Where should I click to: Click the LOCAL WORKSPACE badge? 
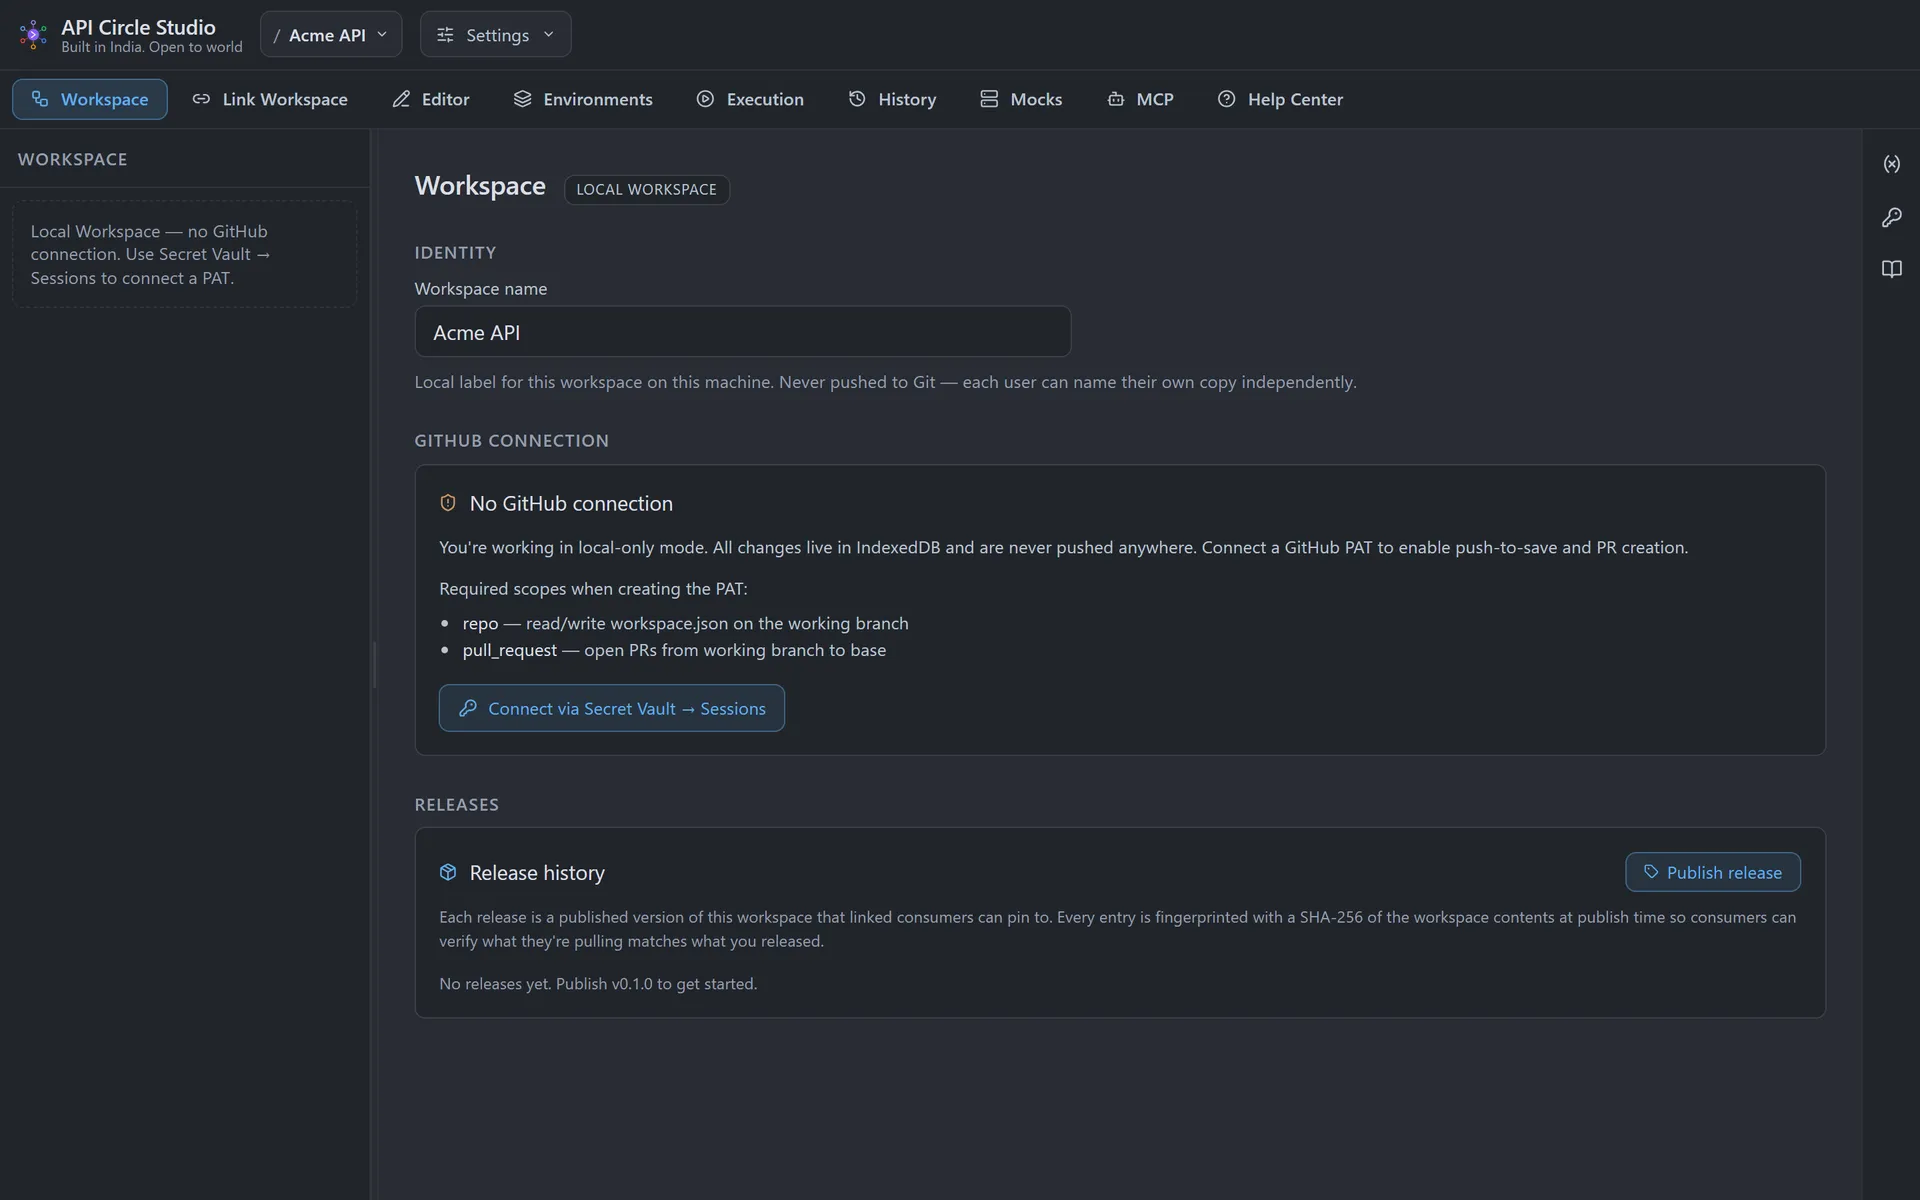[x=647, y=189]
